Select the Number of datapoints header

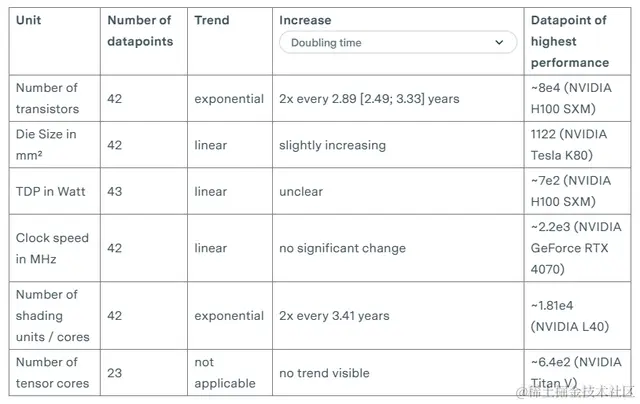[139, 31]
